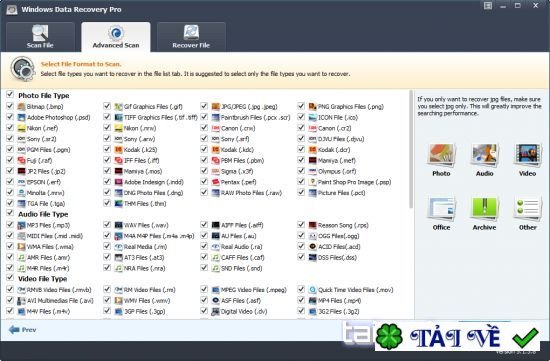Uncheck PNG Graphics Files (.png) checkbox
This screenshot has height=361, width=550.
[301, 106]
